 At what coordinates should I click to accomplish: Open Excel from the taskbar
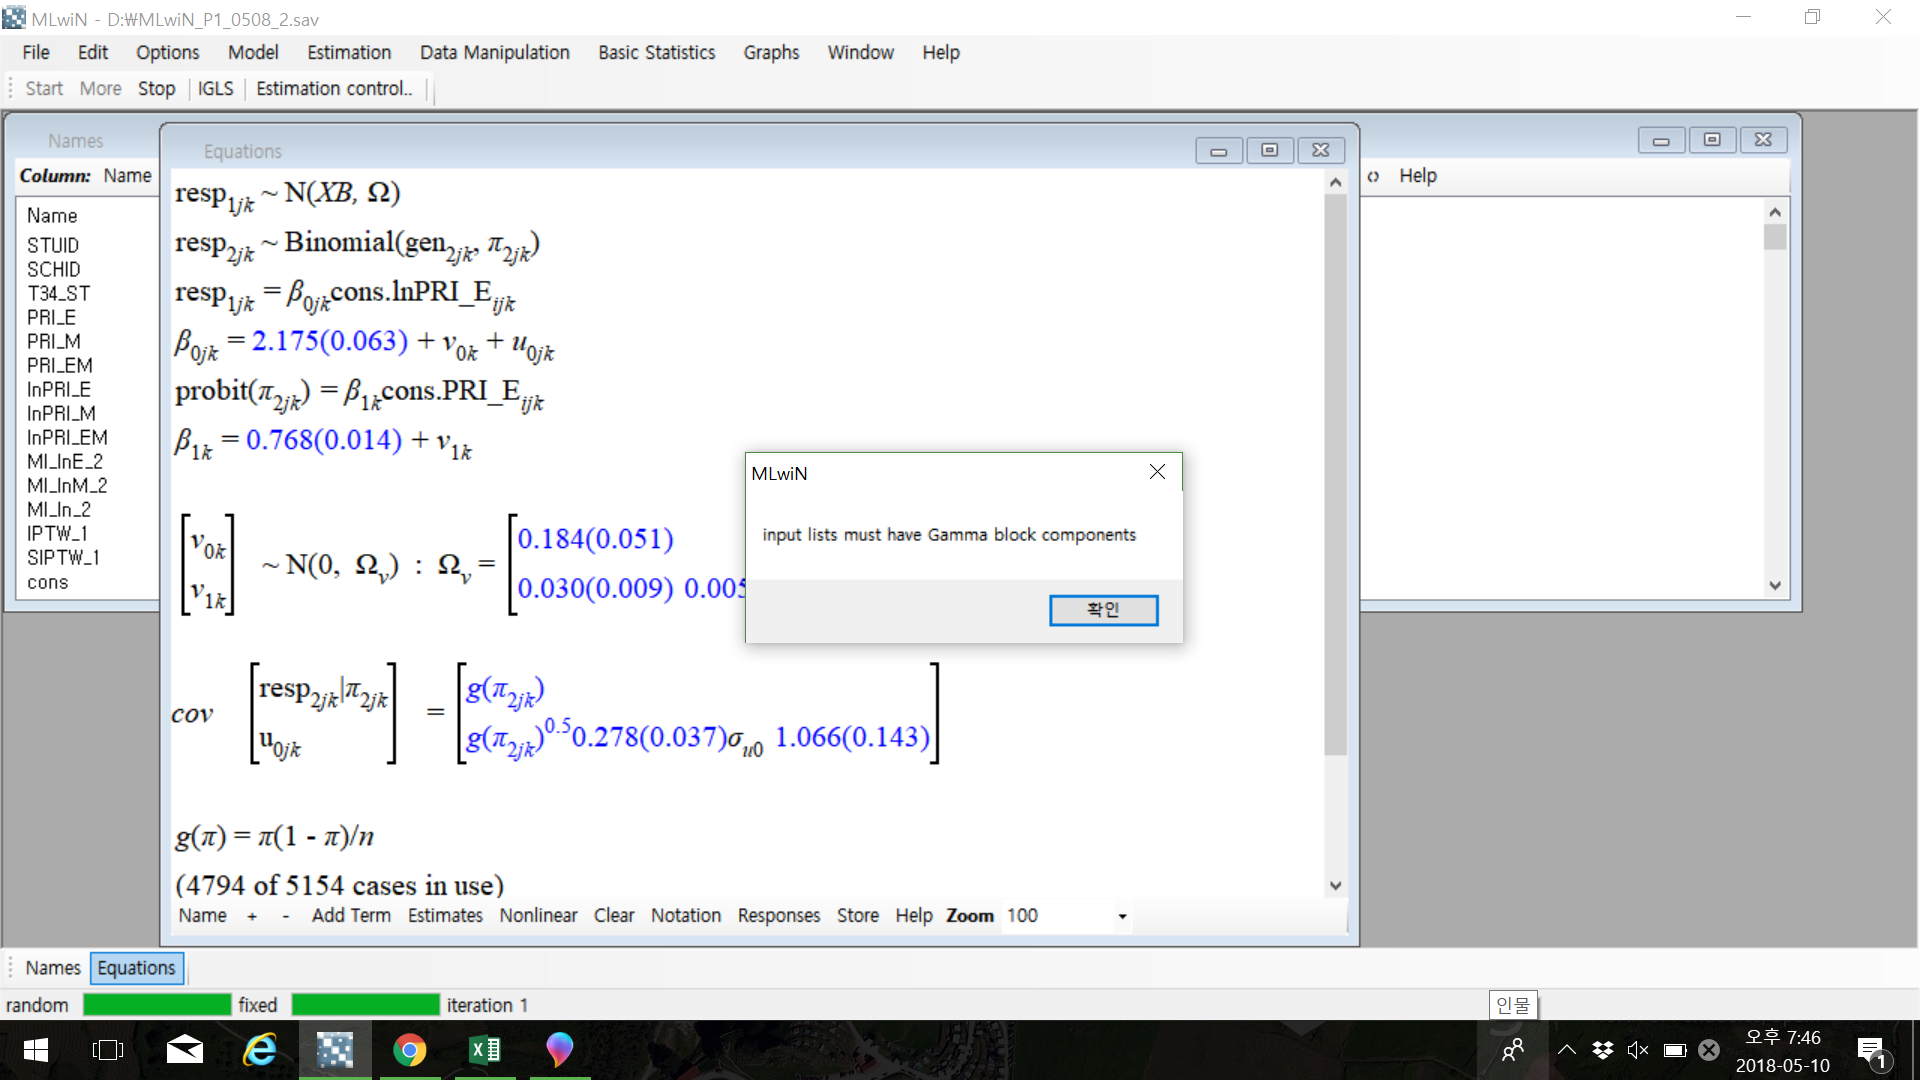tap(485, 1050)
